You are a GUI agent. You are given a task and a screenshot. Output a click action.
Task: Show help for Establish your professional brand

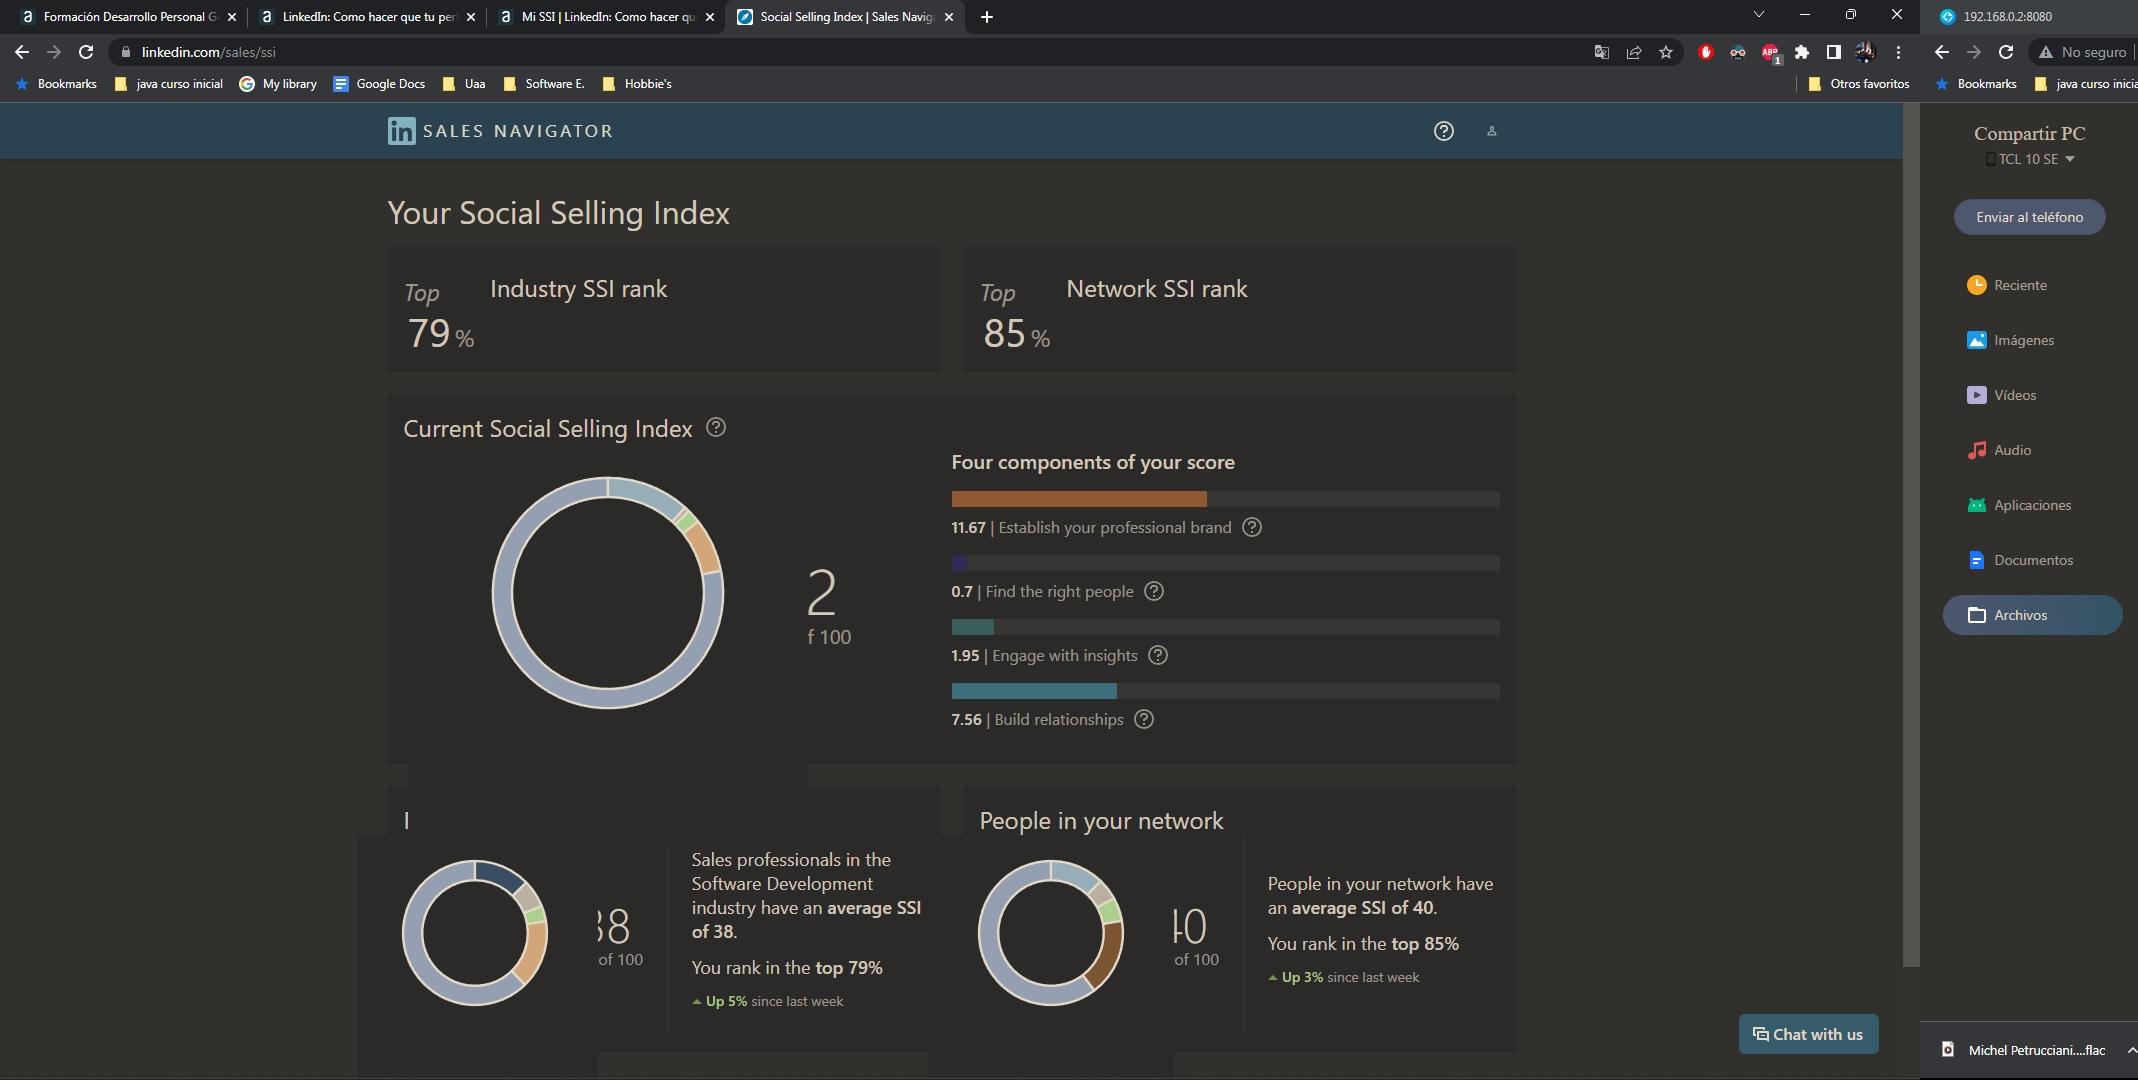coord(1252,527)
